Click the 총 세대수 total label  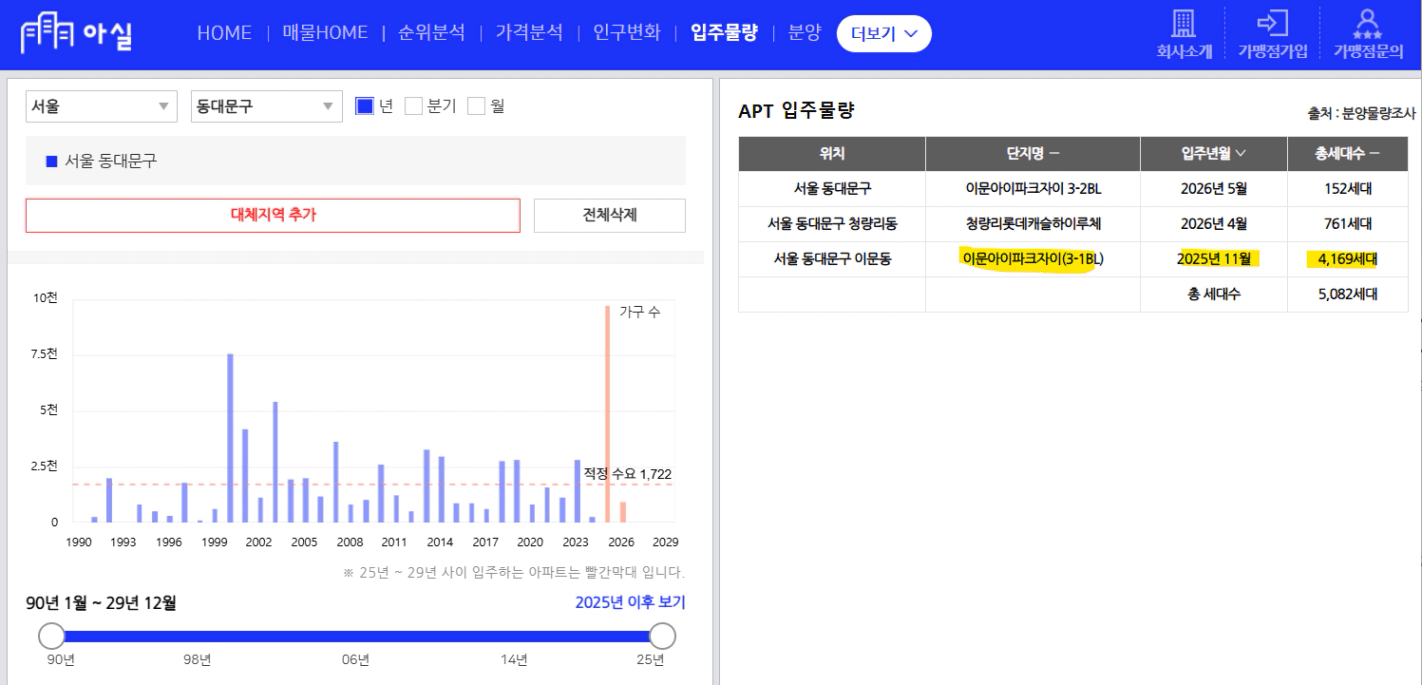click(x=1214, y=294)
